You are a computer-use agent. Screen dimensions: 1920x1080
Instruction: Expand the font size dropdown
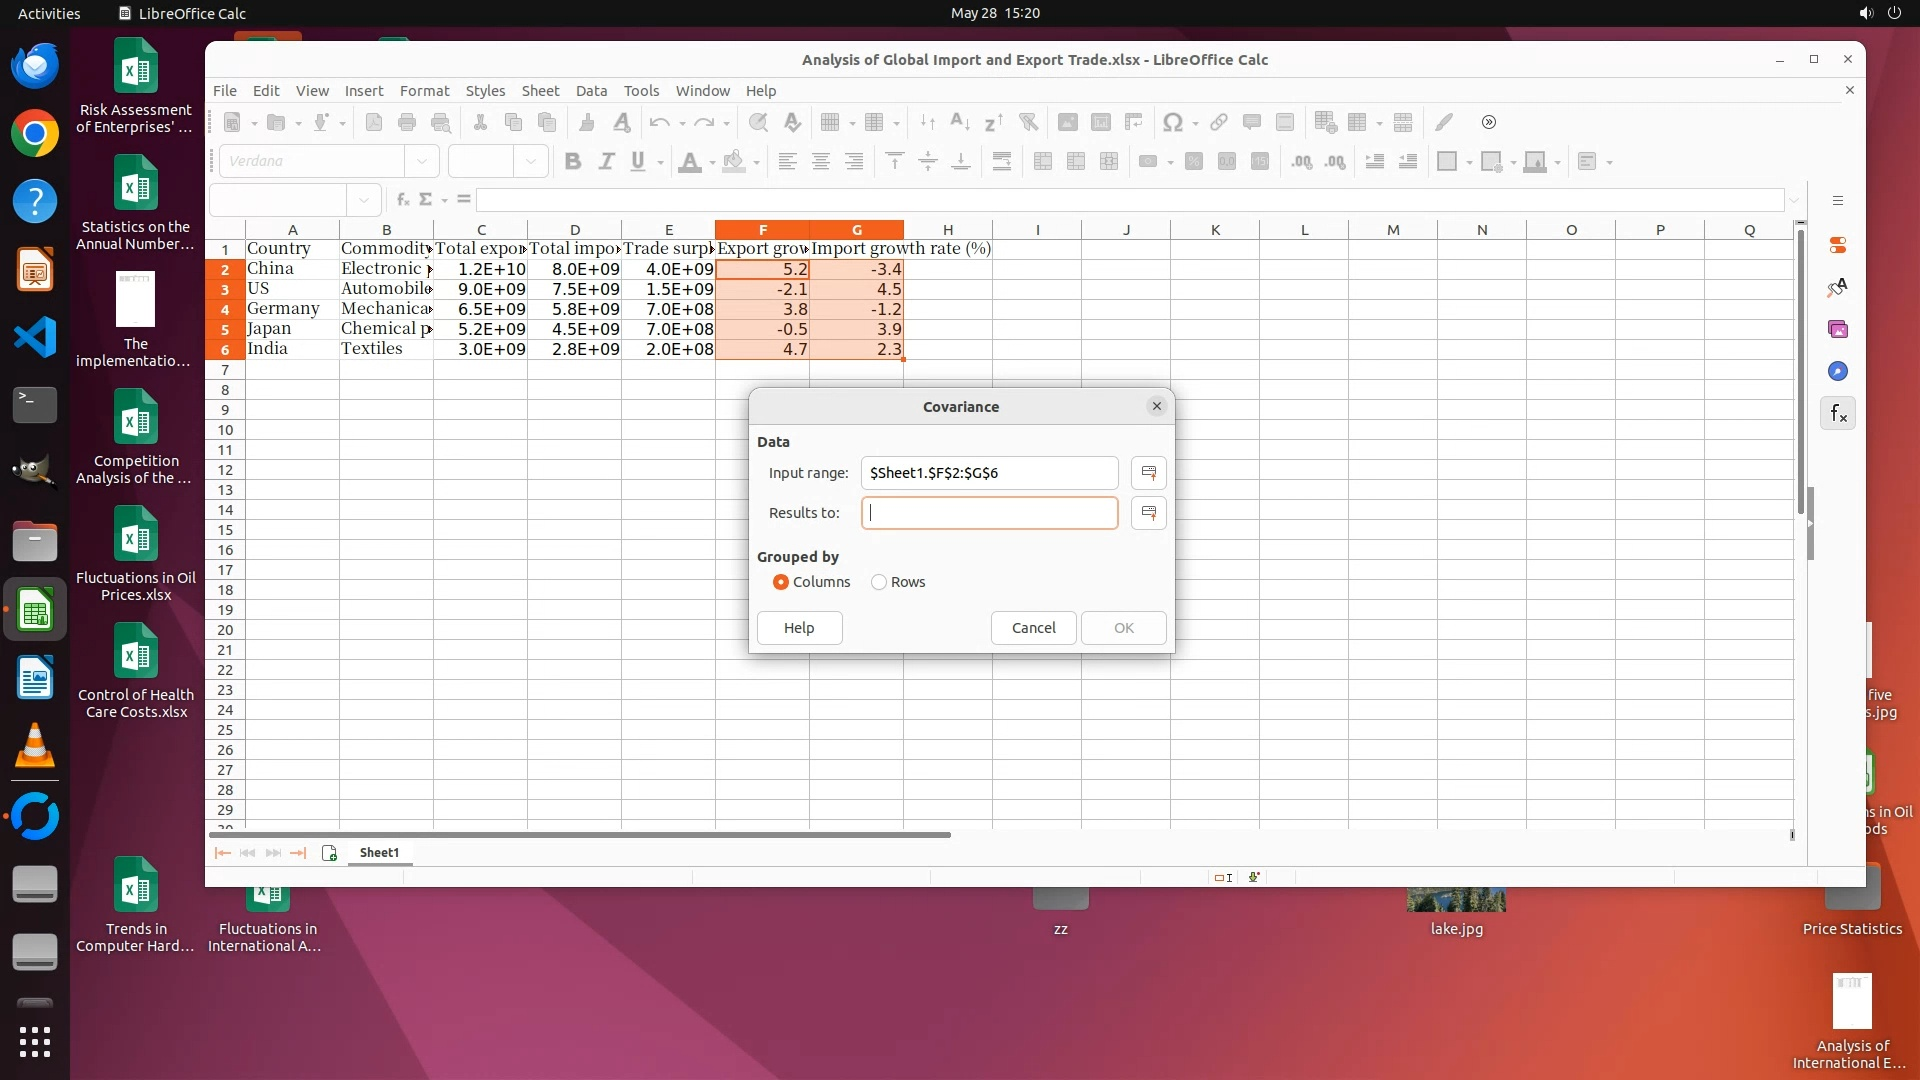point(531,161)
